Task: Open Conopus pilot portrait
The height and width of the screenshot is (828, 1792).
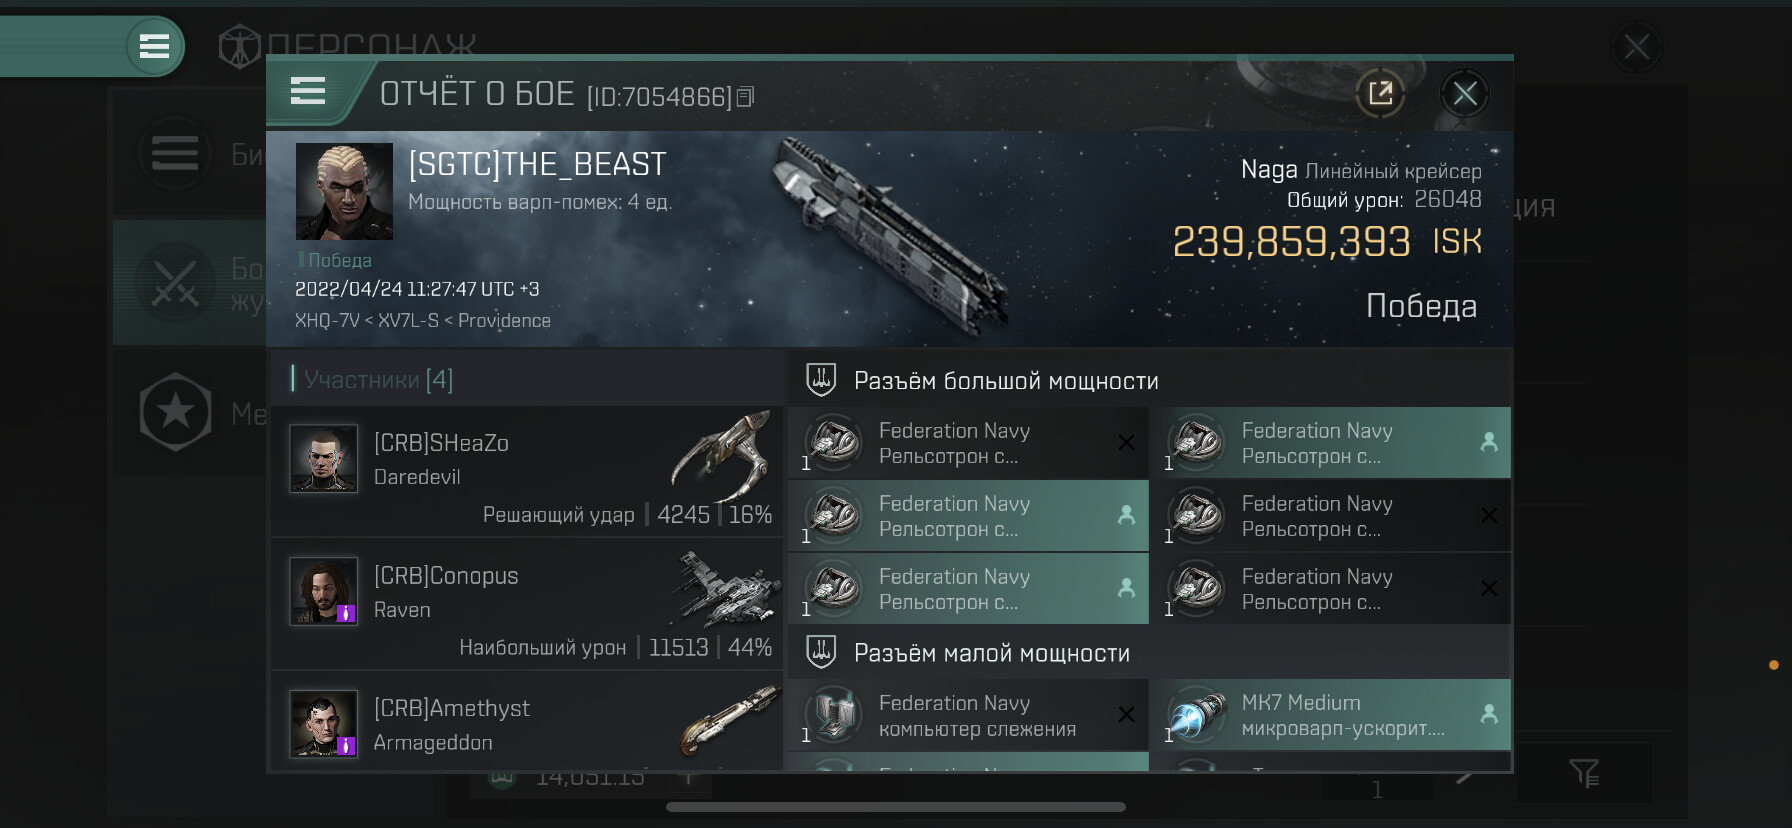Action: pyautogui.click(x=323, y=591)
